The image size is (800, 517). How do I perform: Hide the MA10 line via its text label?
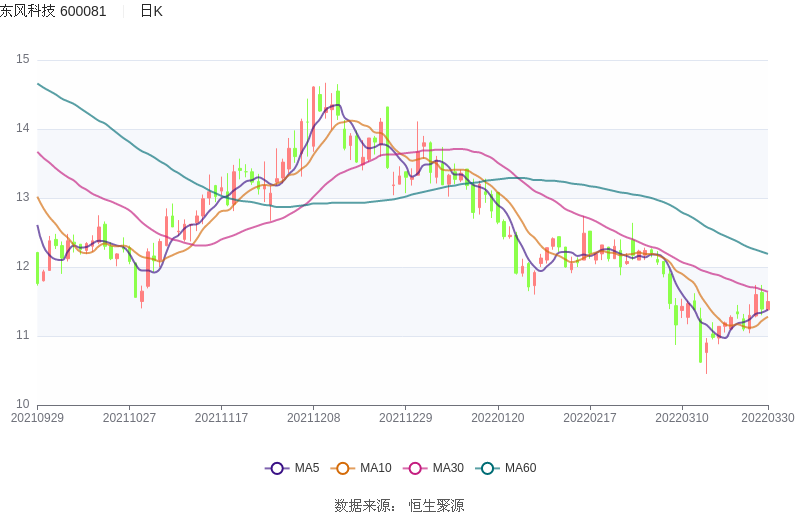point(376,468)
